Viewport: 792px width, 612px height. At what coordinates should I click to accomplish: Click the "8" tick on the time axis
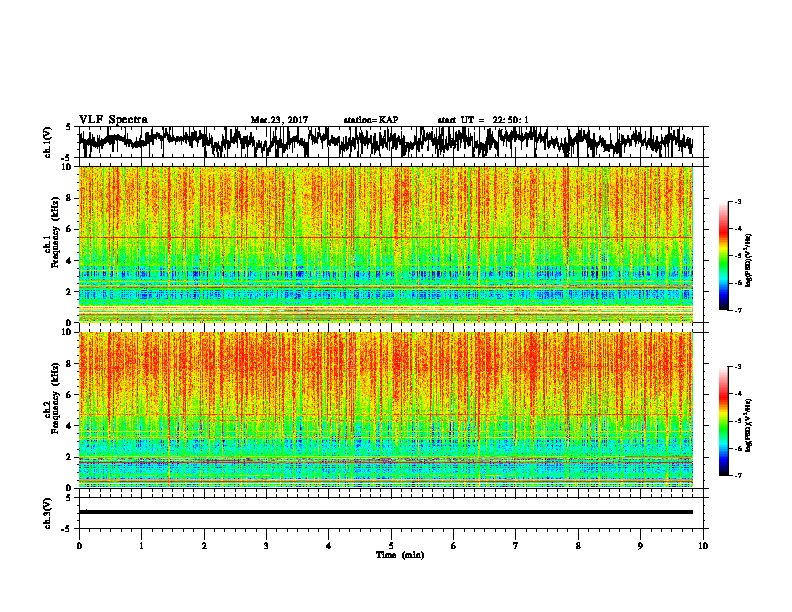[x=578, y=546]
